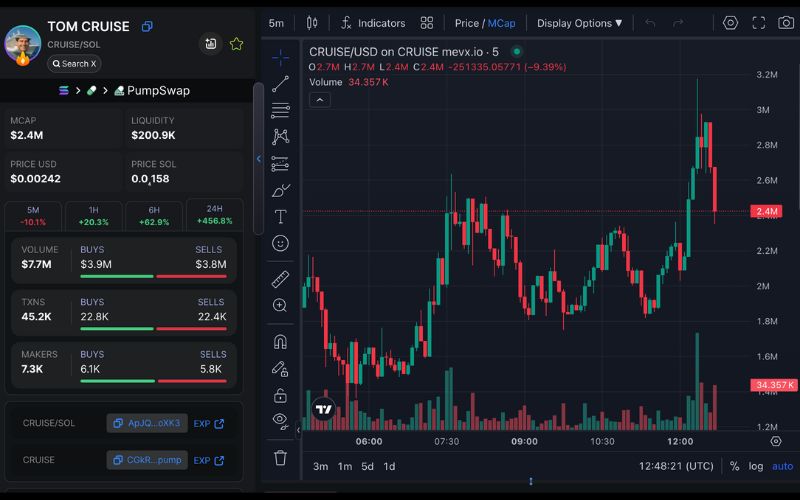Select the 5d date range
Image resolution: width=800 pixels, height=500 pixels.
367,466
